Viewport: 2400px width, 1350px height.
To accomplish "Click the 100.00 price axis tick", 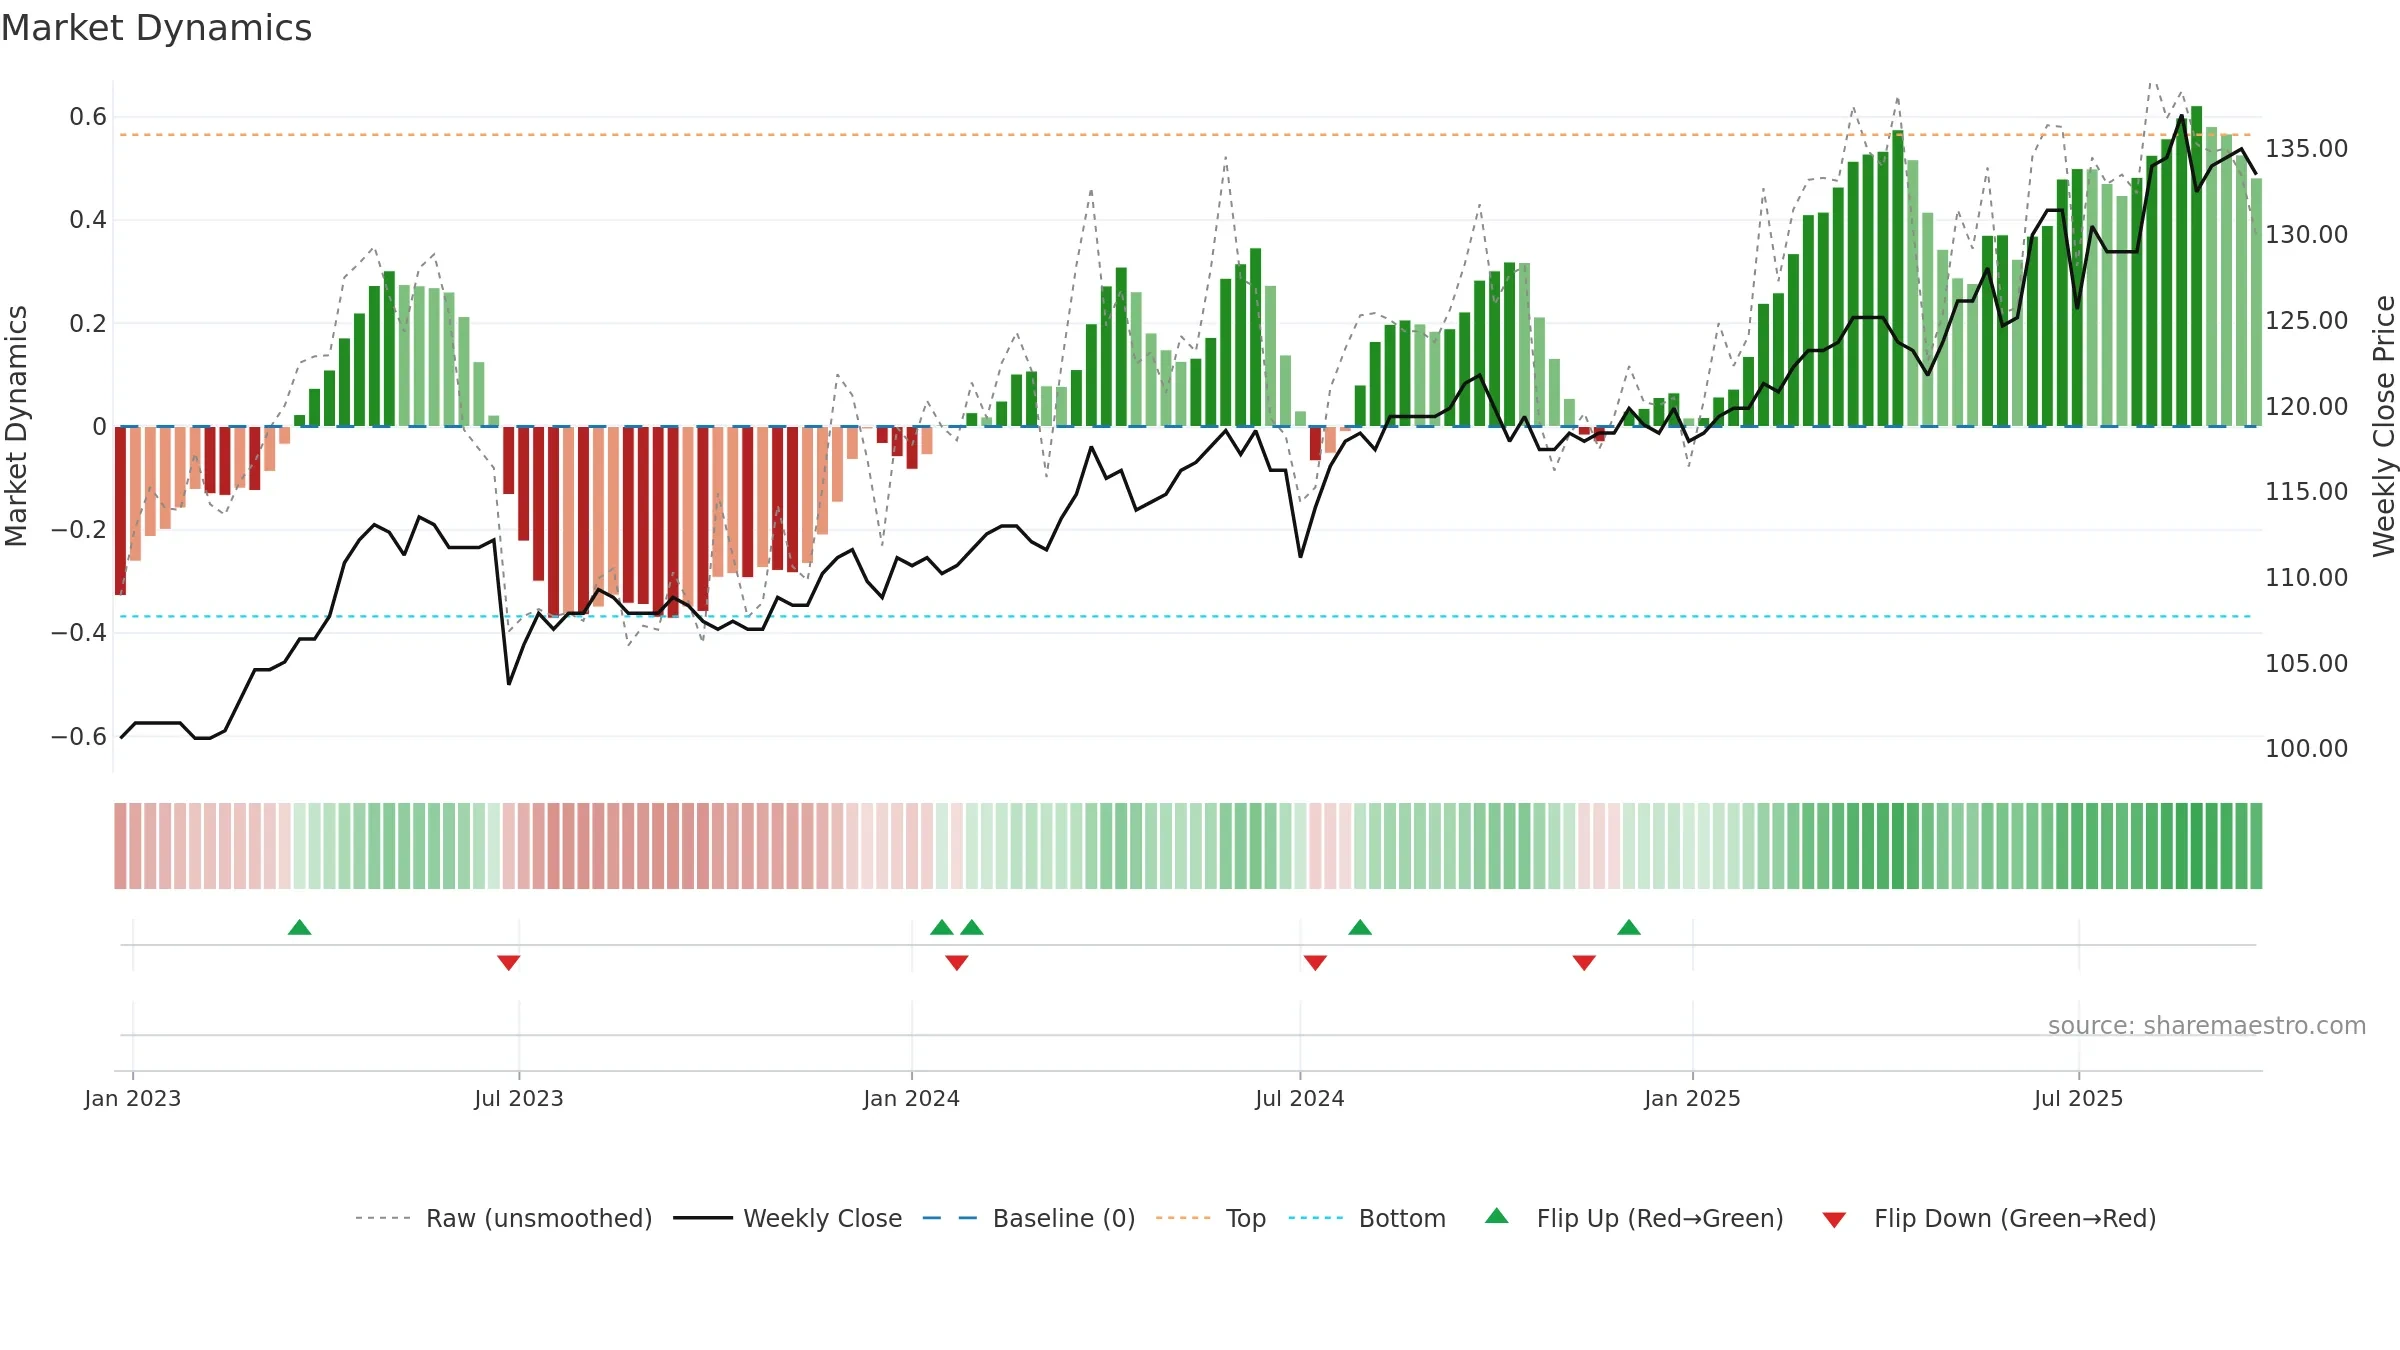I will point(2307,749).
